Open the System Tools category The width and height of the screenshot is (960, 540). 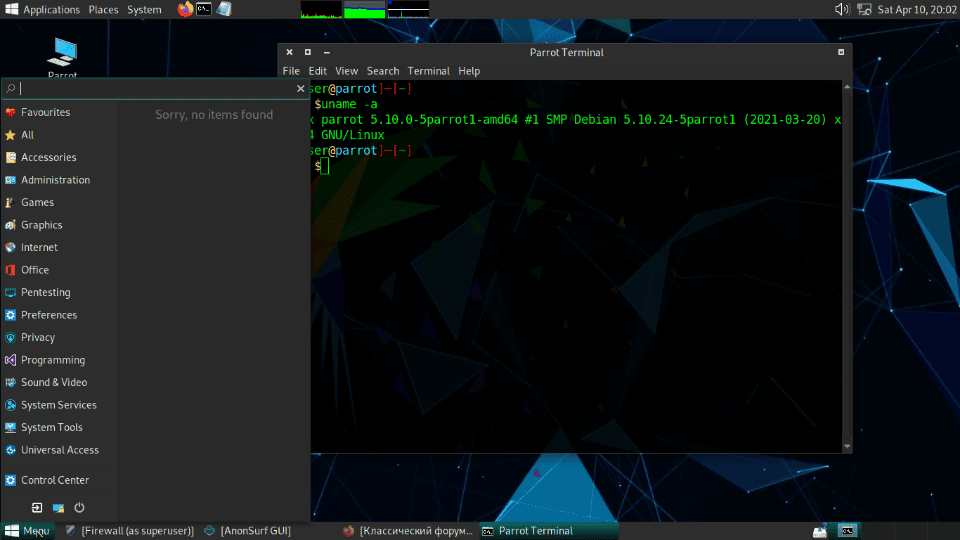coord(59,427)
